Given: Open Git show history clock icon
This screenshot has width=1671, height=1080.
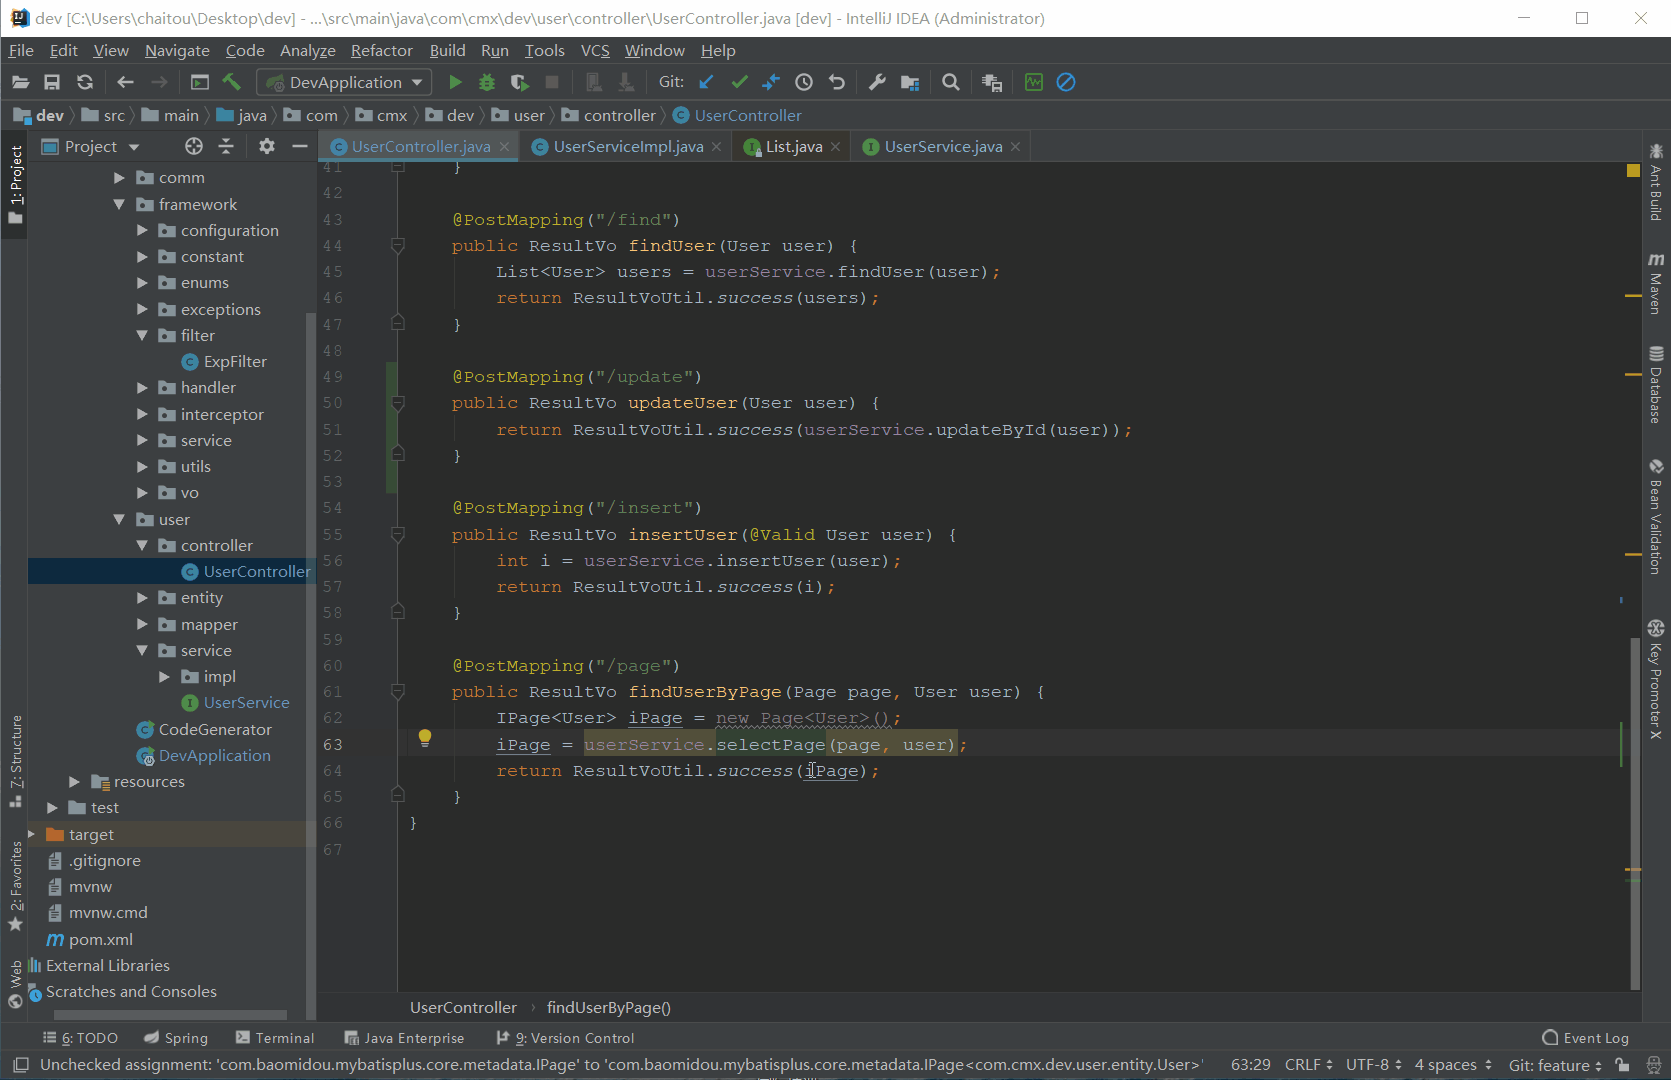Looking at the screenshot, I should point(804,83).
